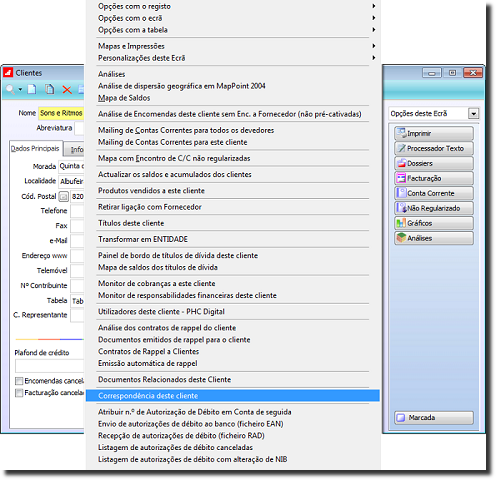Click the search magnifier icon in Clientes toolbar
Image resolution: width=496 pixels, height=480 pixels.
[x=10, y=89]
